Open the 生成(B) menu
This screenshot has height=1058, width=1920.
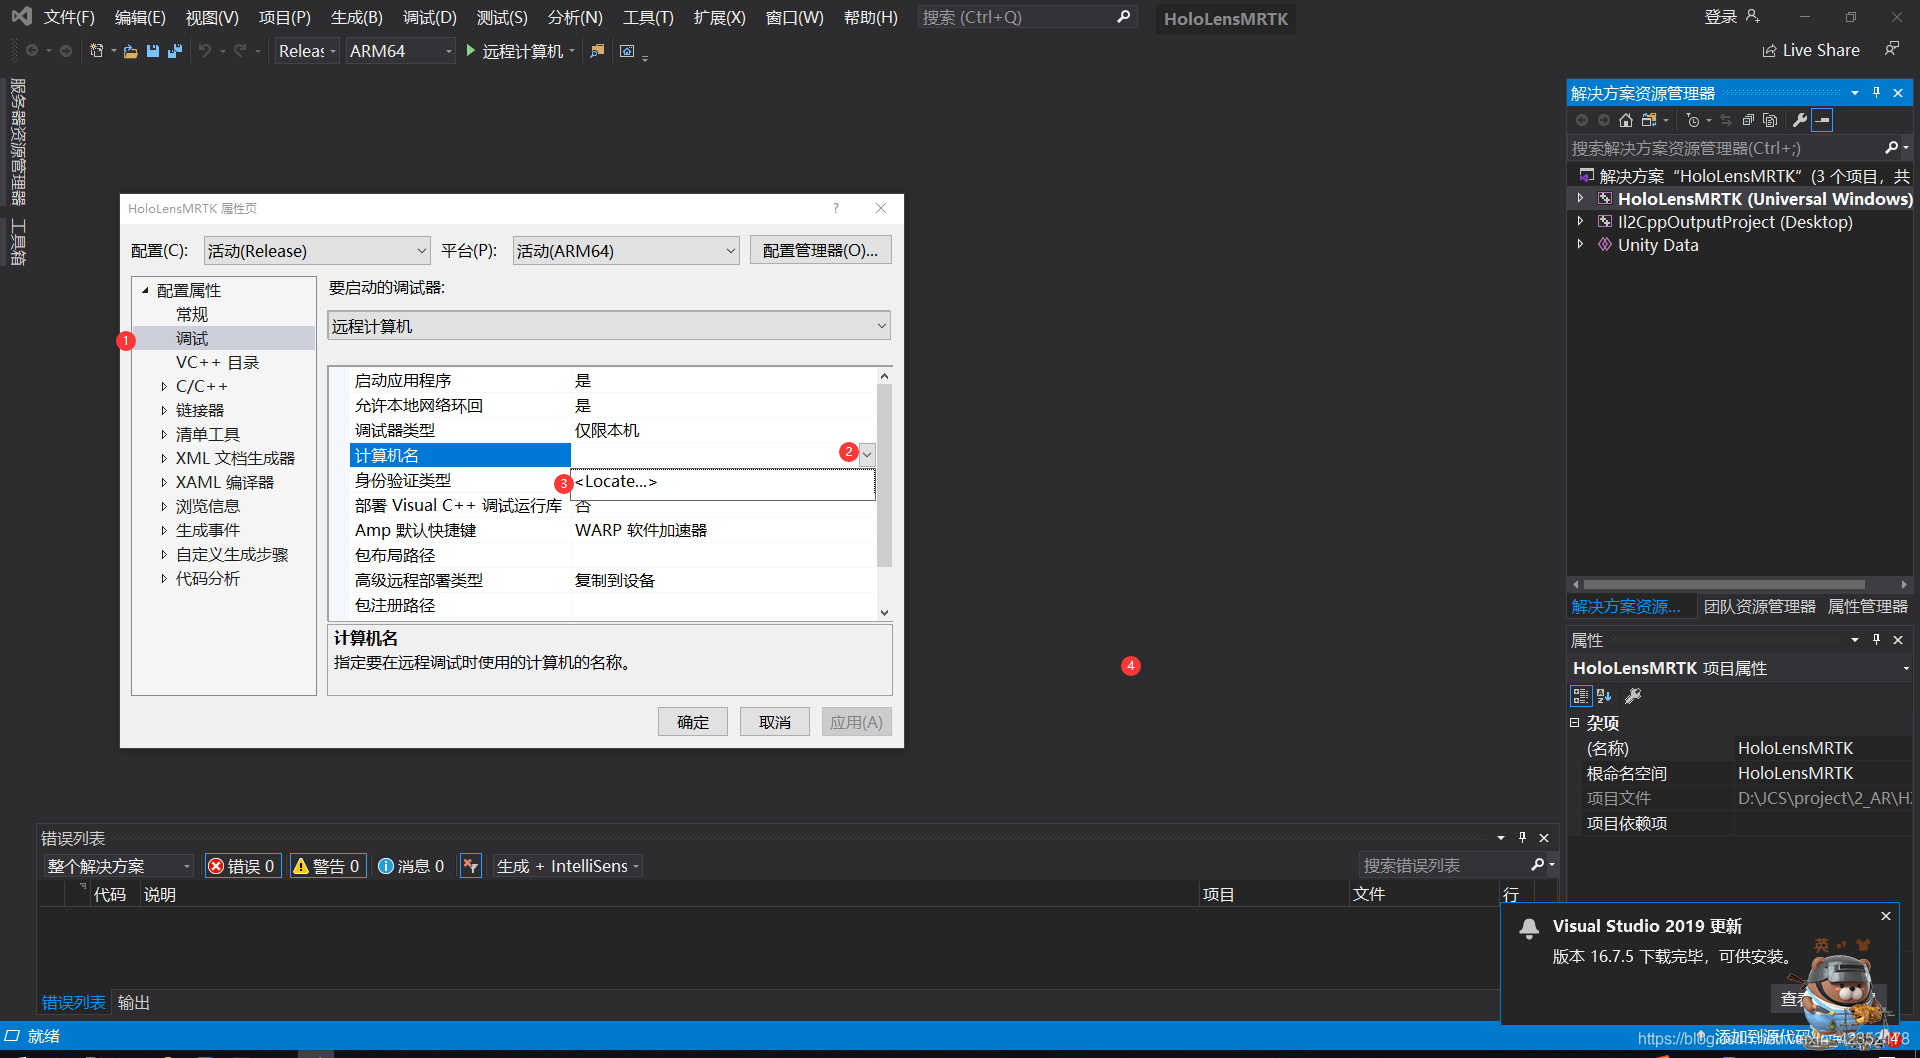[357, 17]
